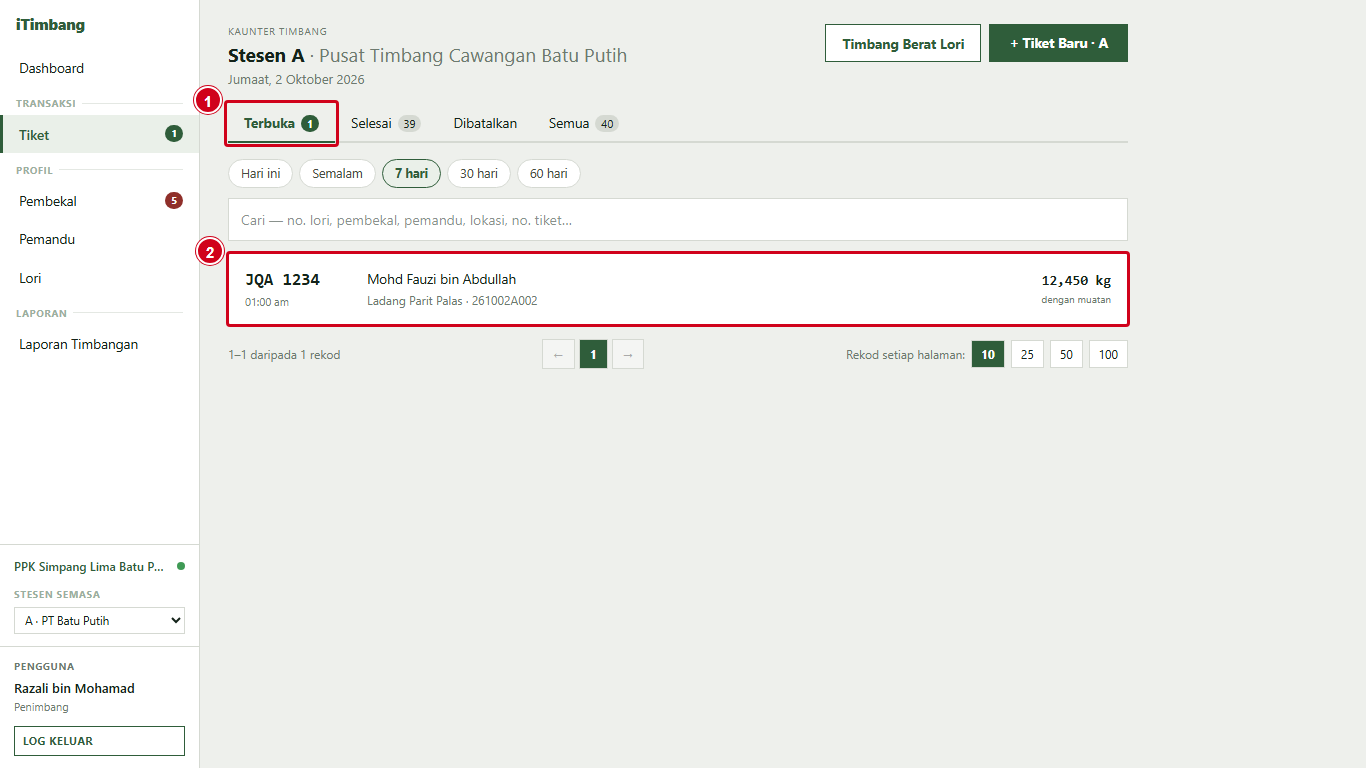Go to Tiket in the sidebar

click(99, 134)
